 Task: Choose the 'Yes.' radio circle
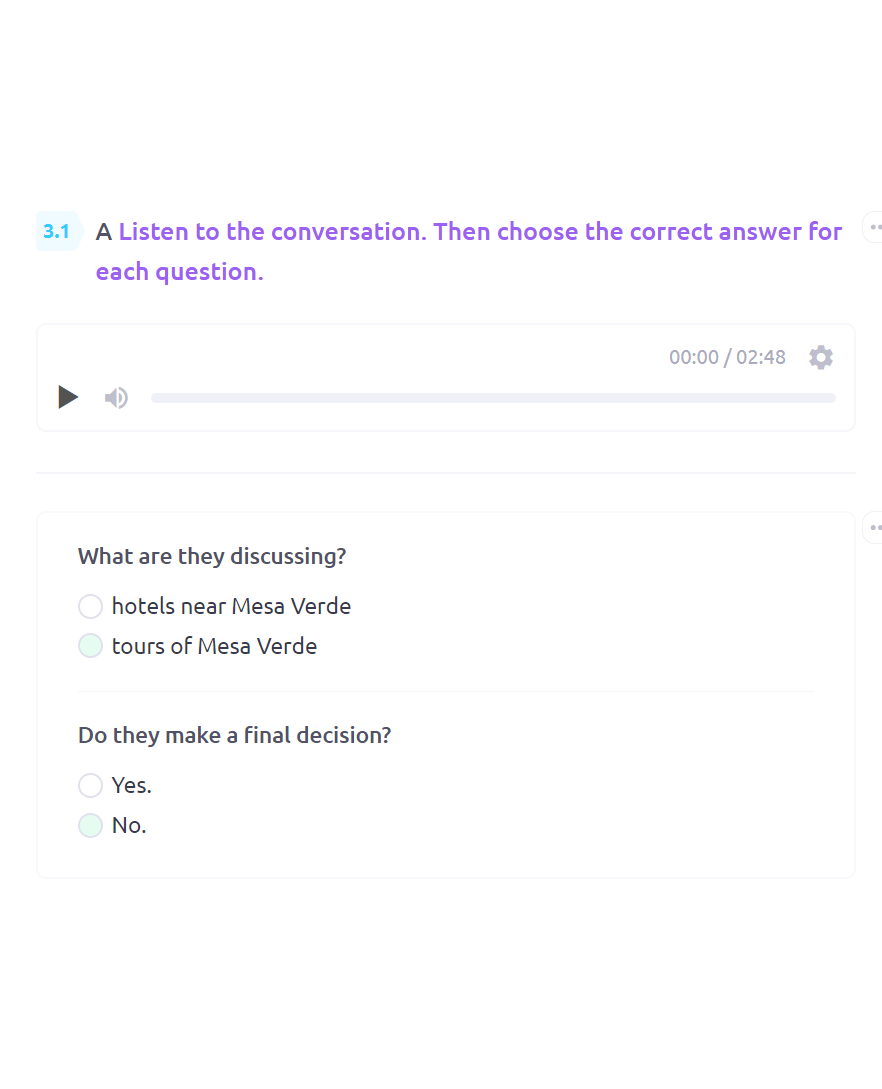(x=90, y=785)
